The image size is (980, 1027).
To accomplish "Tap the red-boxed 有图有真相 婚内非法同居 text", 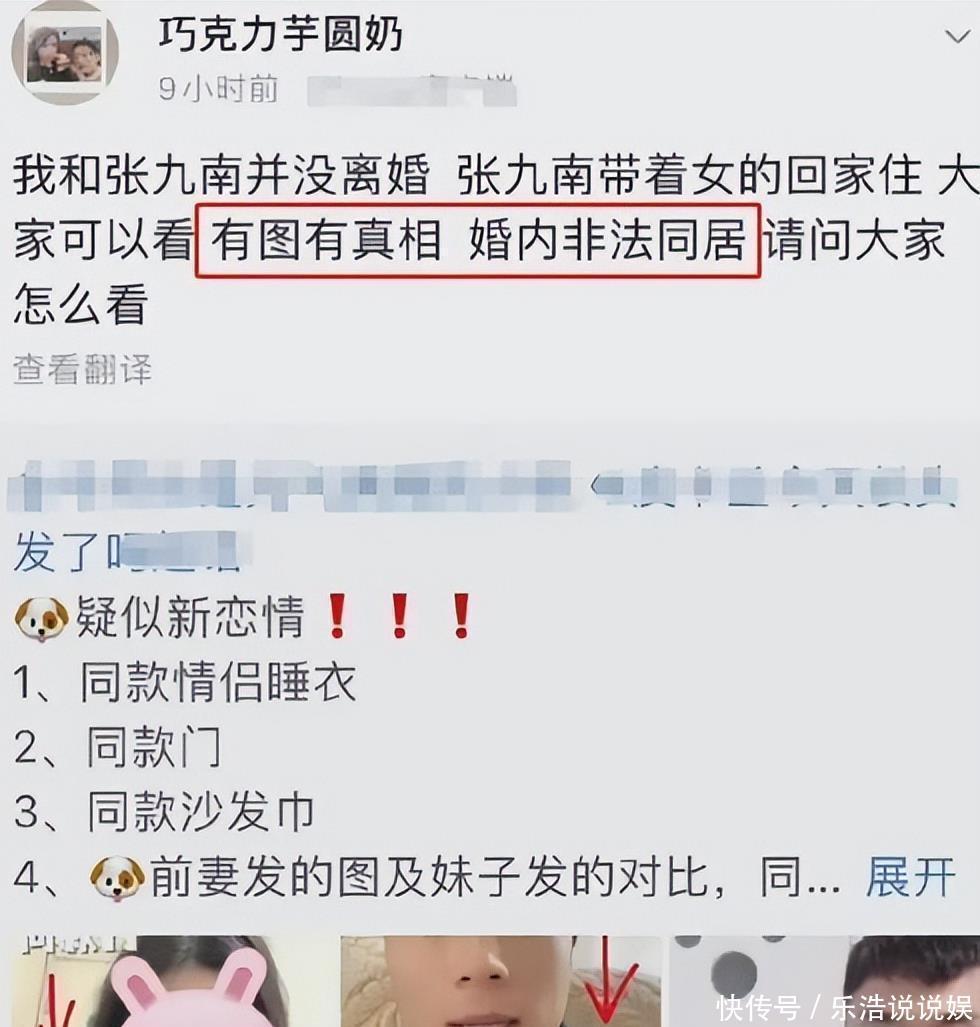I will pos(478,240).
